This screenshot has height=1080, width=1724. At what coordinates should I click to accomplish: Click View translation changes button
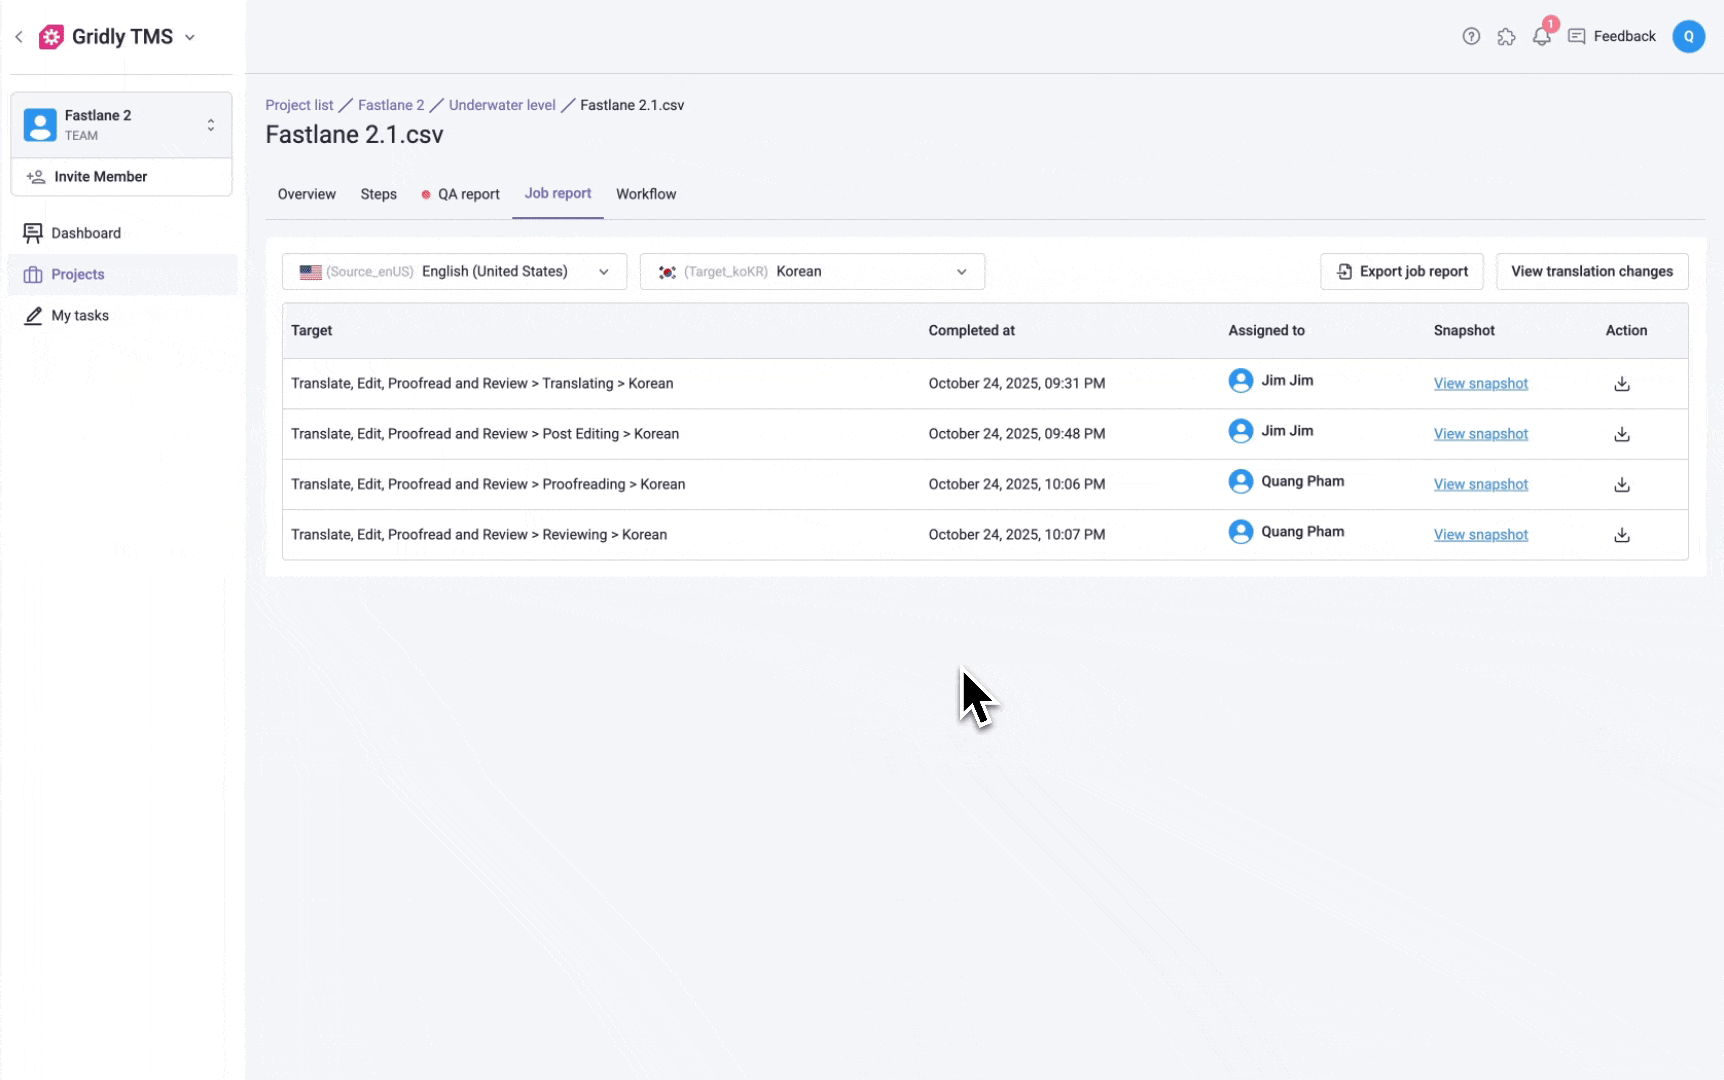click(1591, 272)
